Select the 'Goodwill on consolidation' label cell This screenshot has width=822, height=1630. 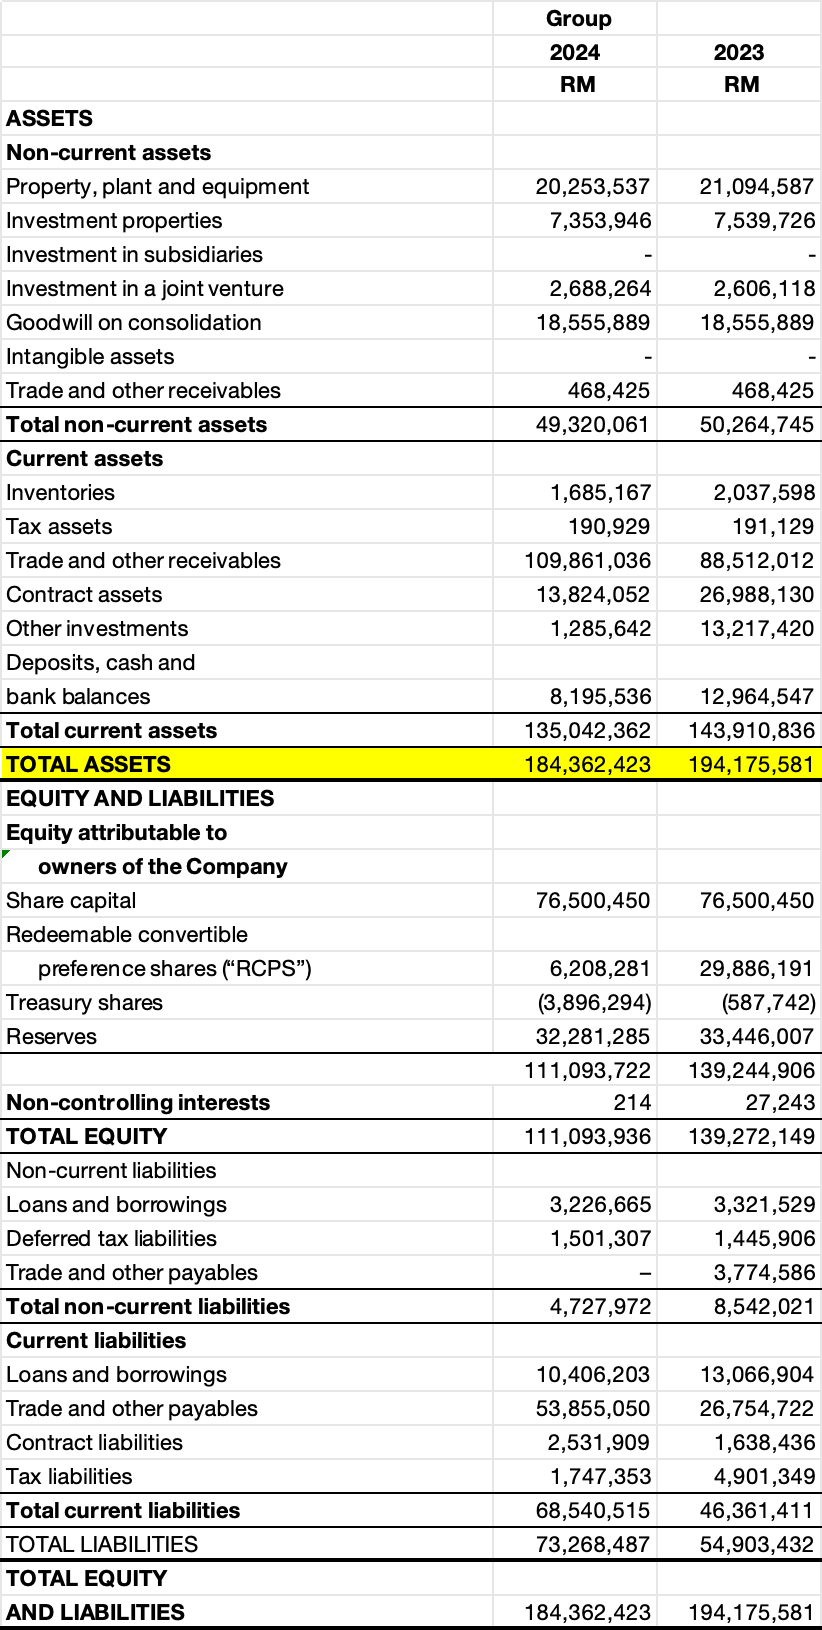click(x=134, y=323)
